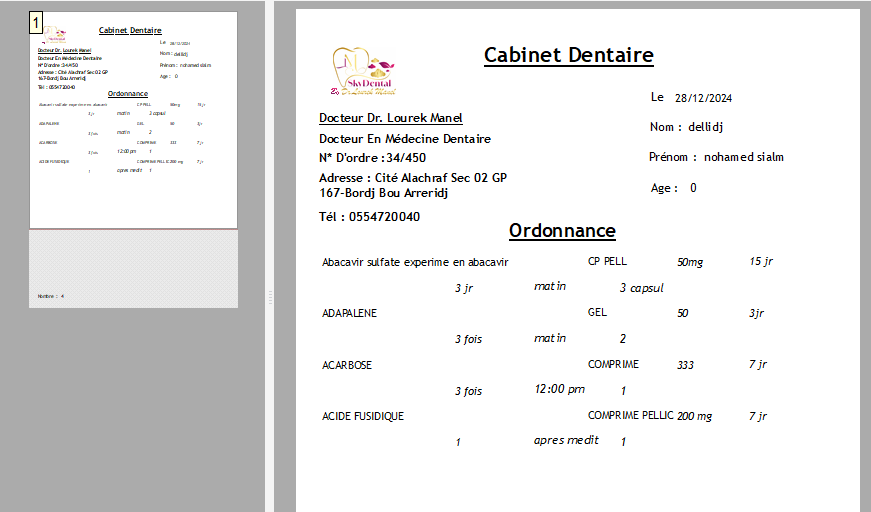Select the Abacavir sulfate medication entry
This screenshot has height=512, width=871.
pos(415,262)
